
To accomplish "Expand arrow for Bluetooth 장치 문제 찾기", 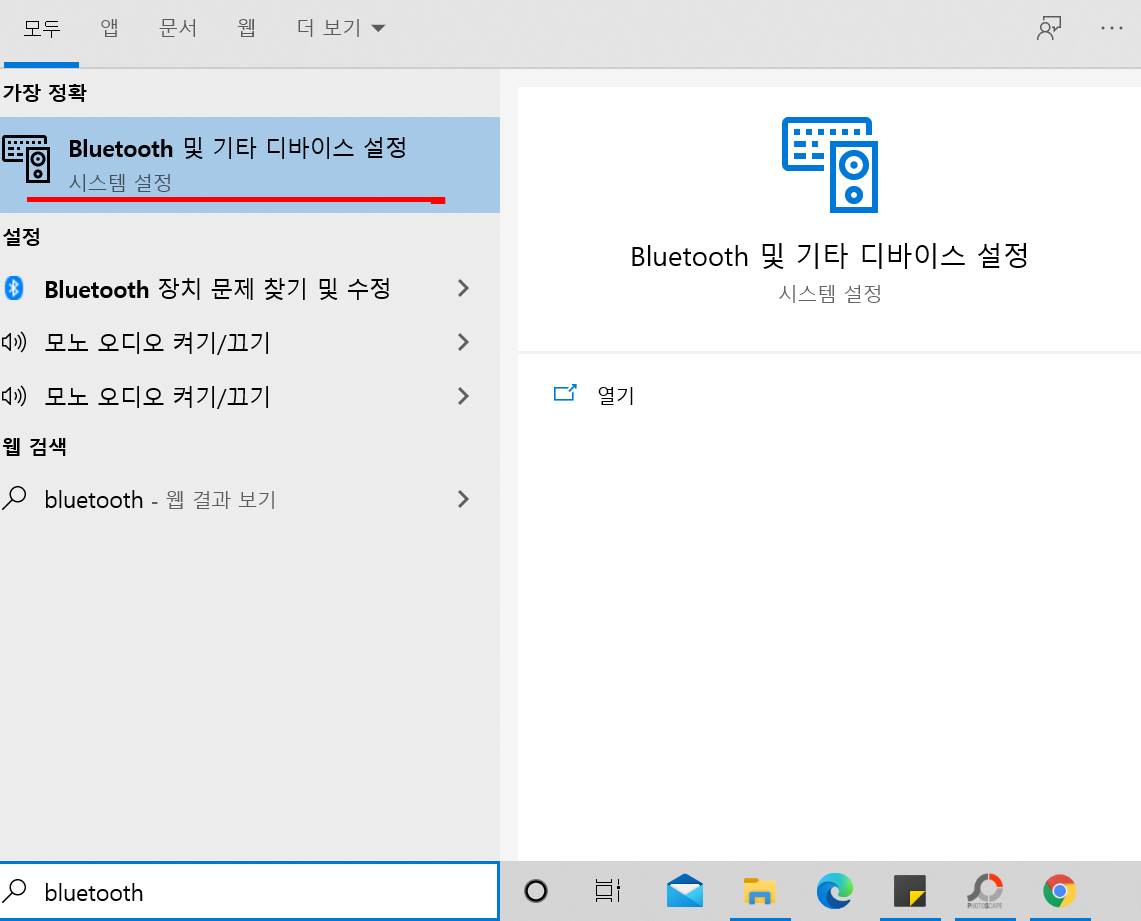I will [463, 288].
